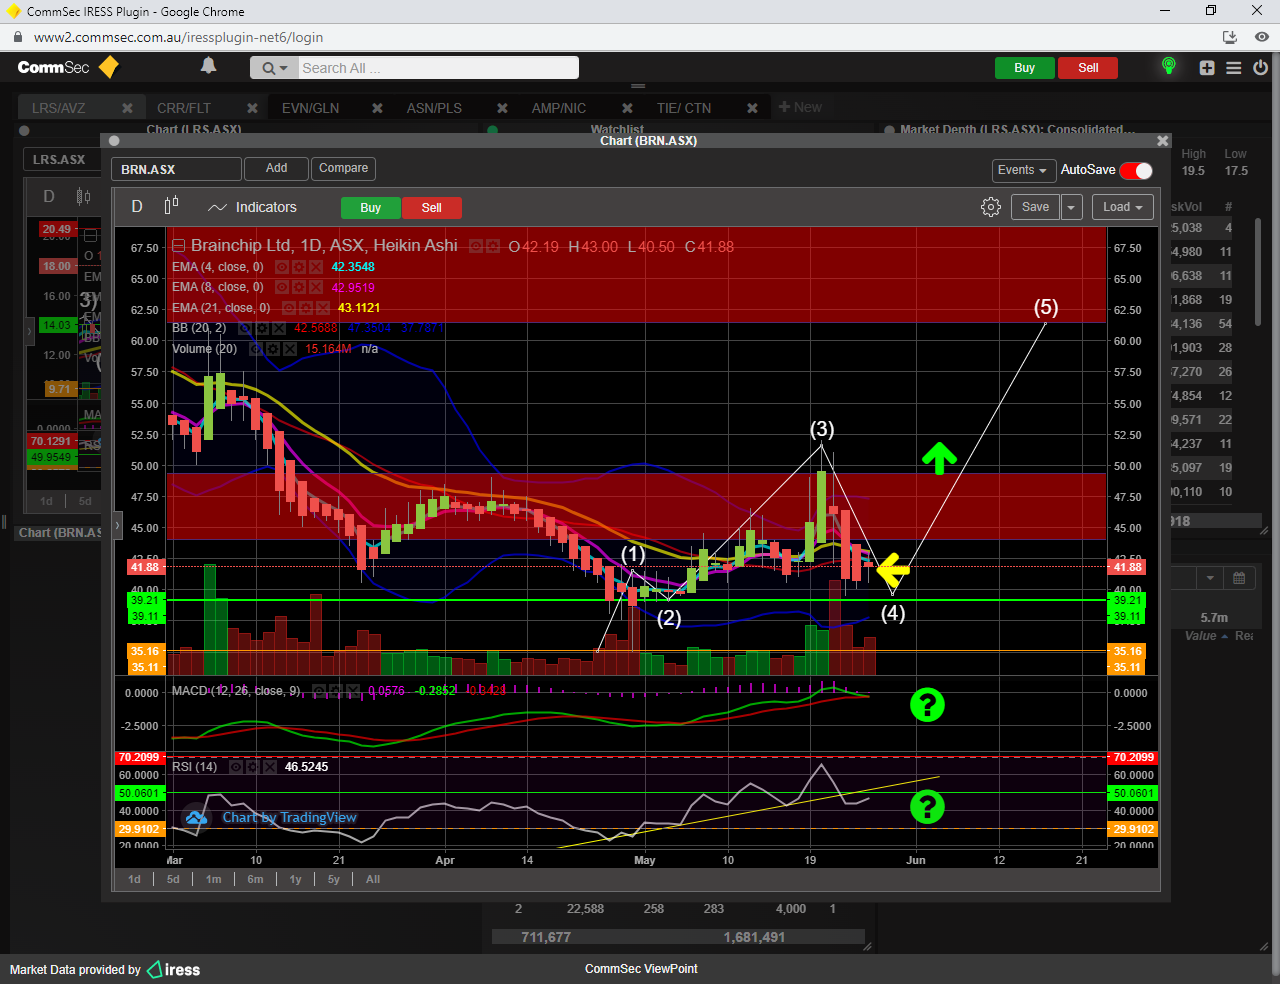1280x984 pixels.
Task: Expand the chart's left side panel arrow
Action: click(x=117, y=524)
